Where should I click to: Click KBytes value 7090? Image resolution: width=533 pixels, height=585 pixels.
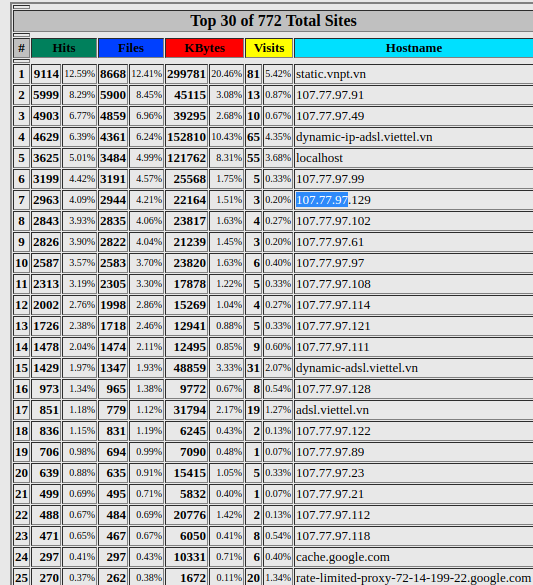tap(193, 452)
